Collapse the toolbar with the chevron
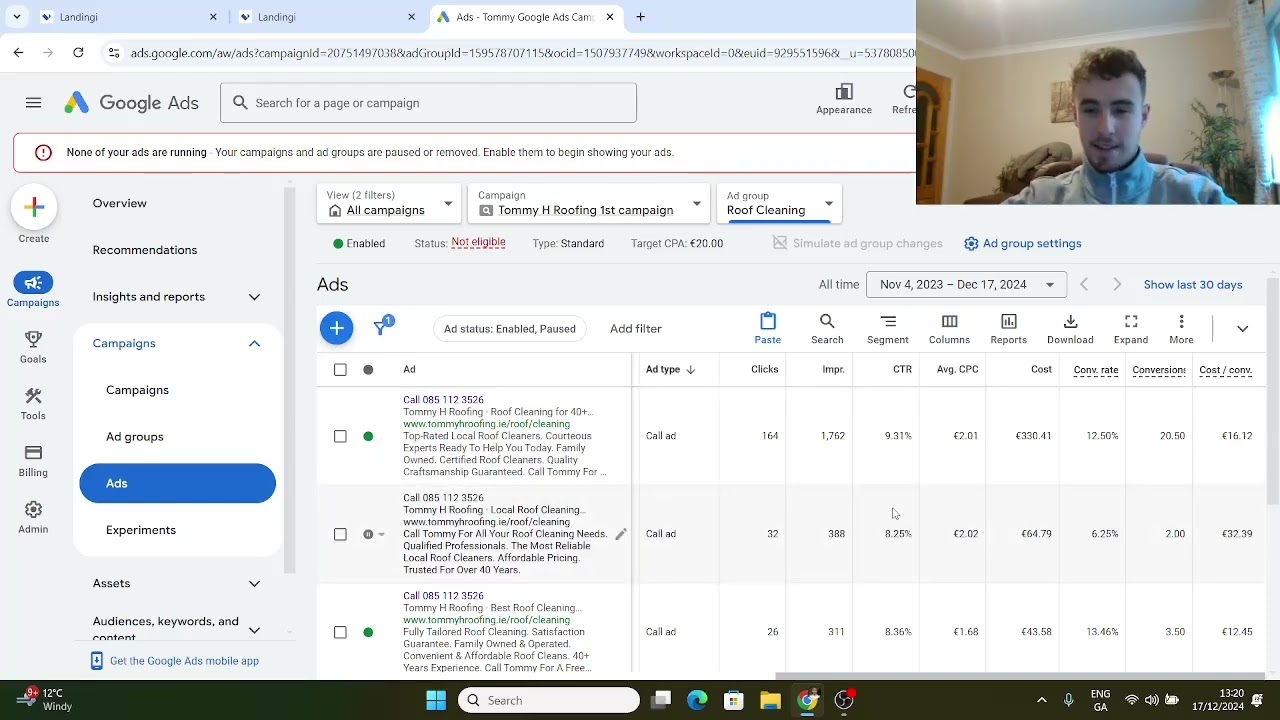 pos(1242,328)
